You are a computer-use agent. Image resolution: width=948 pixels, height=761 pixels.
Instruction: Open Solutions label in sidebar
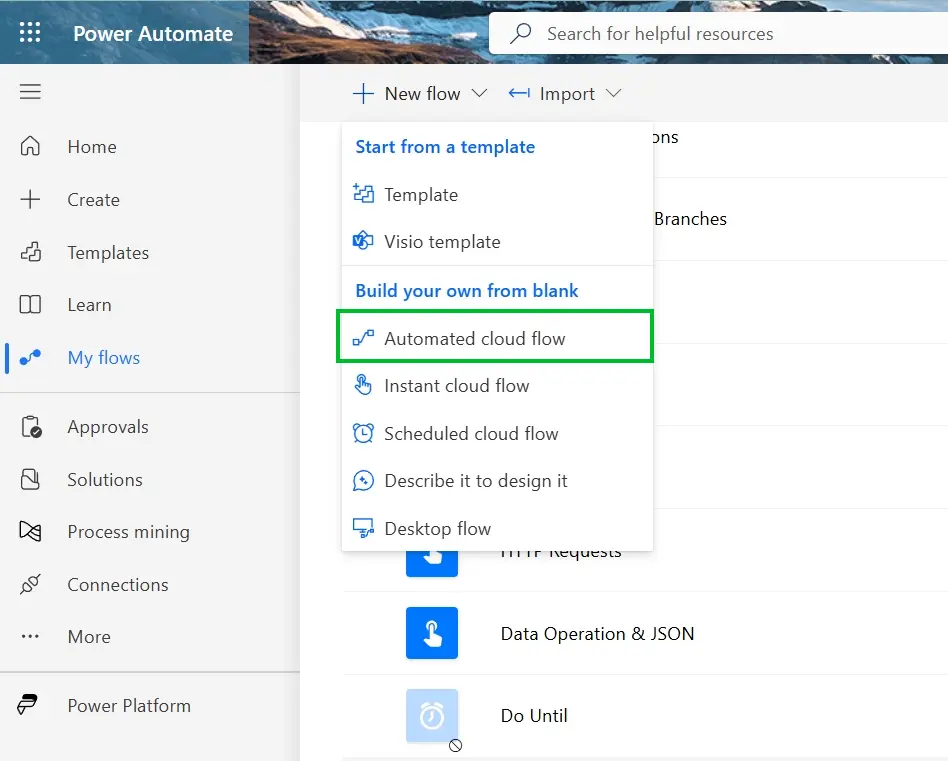click(x=105, y=479)
